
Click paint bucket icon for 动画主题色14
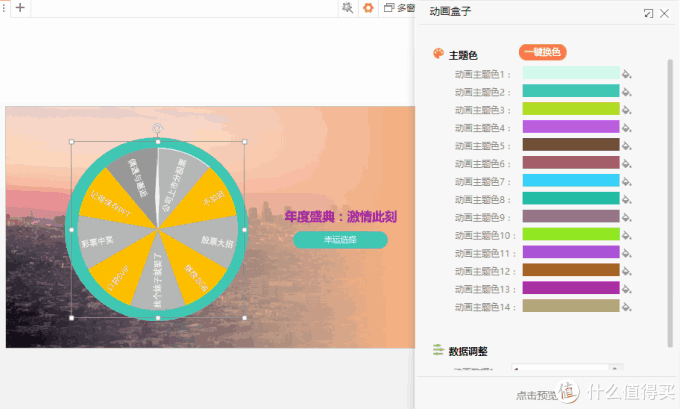[x=627, y=307]
